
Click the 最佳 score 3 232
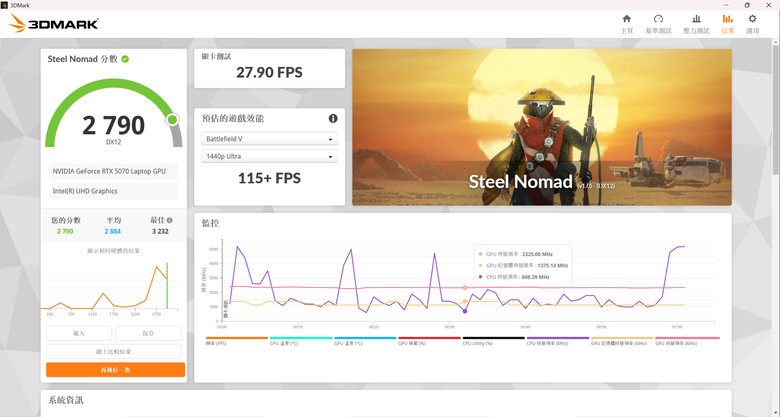(160, 231)
